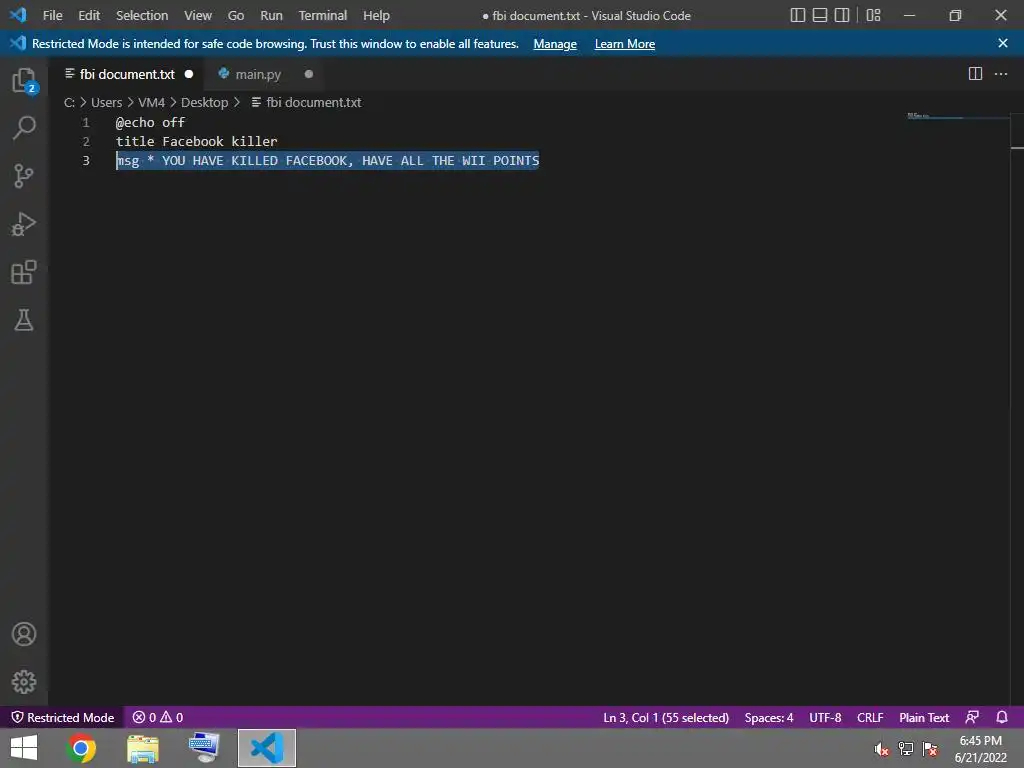Click the network tray icon

tap(906, 749)
